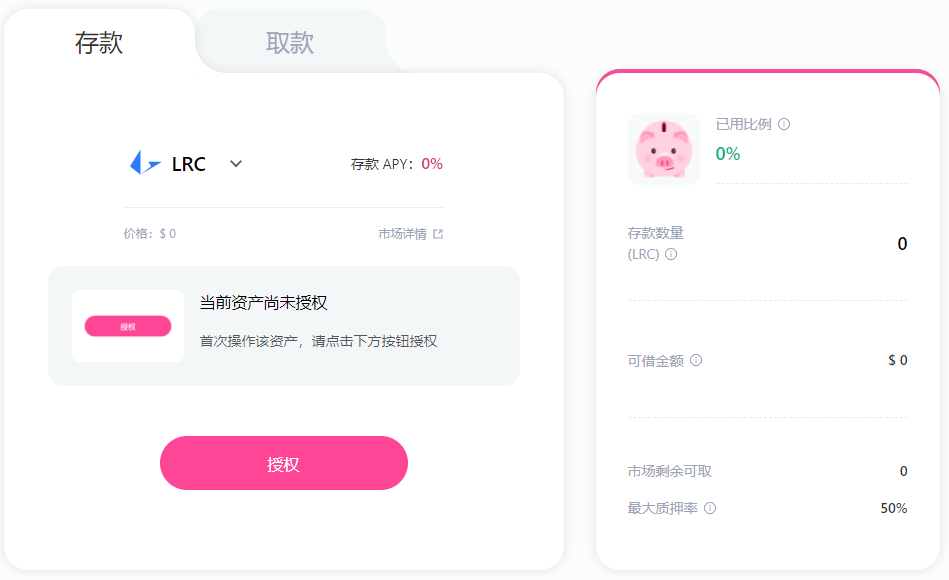Image resolution: width=949 pixels, height=580 pixels.
Task: Click the green 0% used ratio value
Action: (728, 154)
